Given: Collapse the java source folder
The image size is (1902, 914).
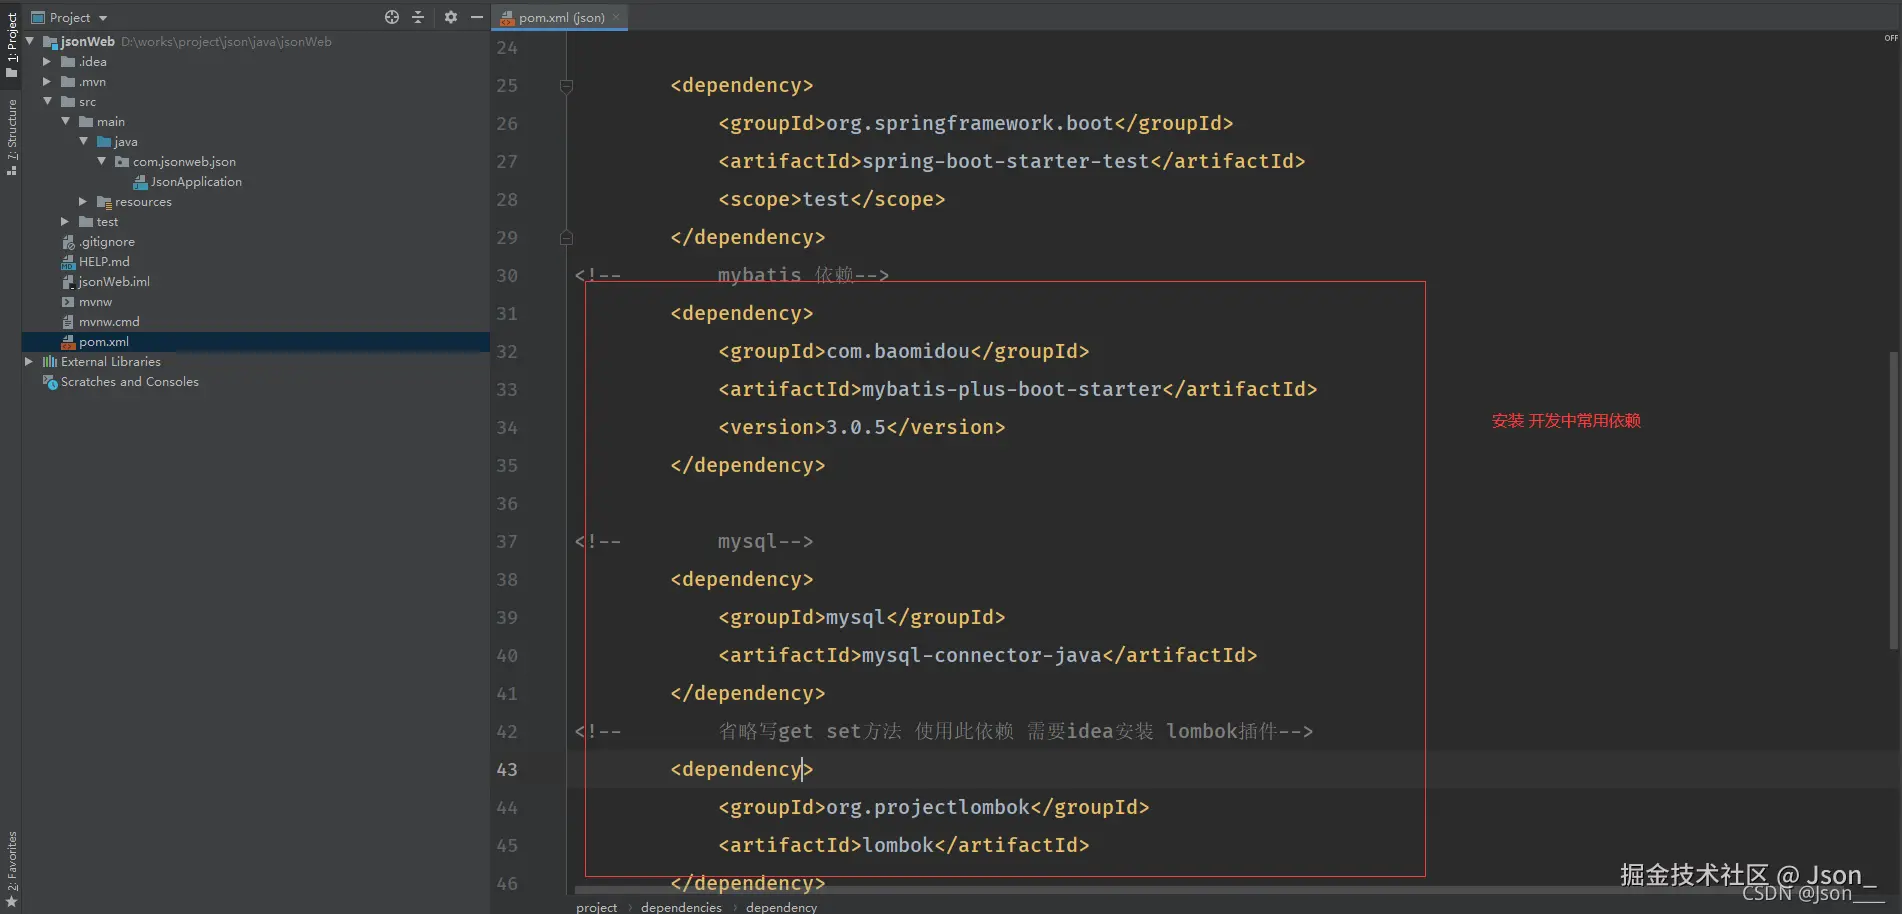Looking at the screenshot, I should pyautogui.click(x=83, y=141).
